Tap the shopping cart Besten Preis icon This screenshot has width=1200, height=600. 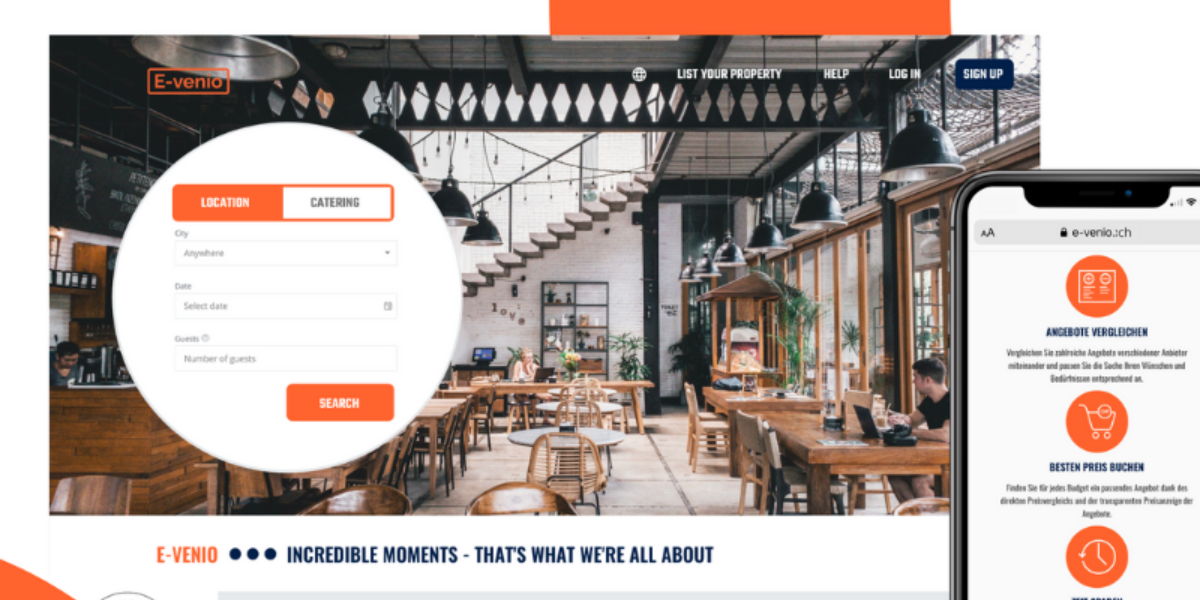click(x=1096, y=421)
